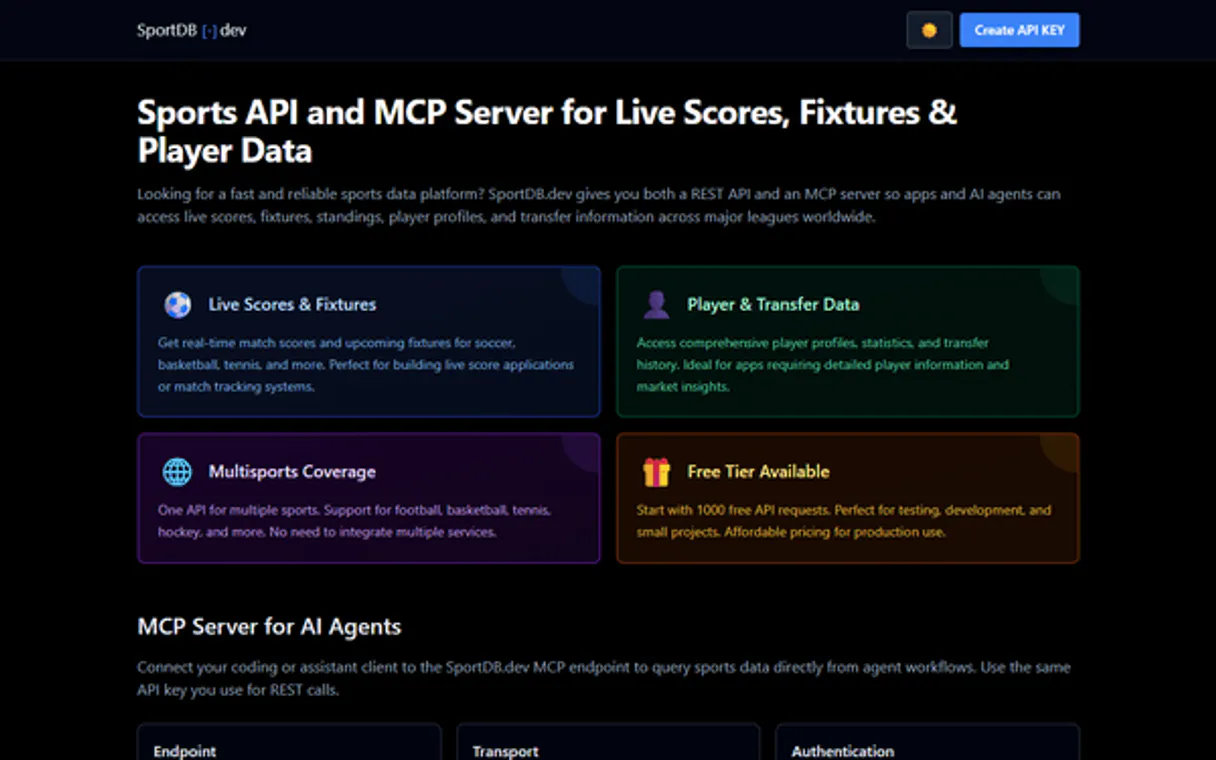
Task: Click the Endpoint card at the bottom
Action: [289, 745]
